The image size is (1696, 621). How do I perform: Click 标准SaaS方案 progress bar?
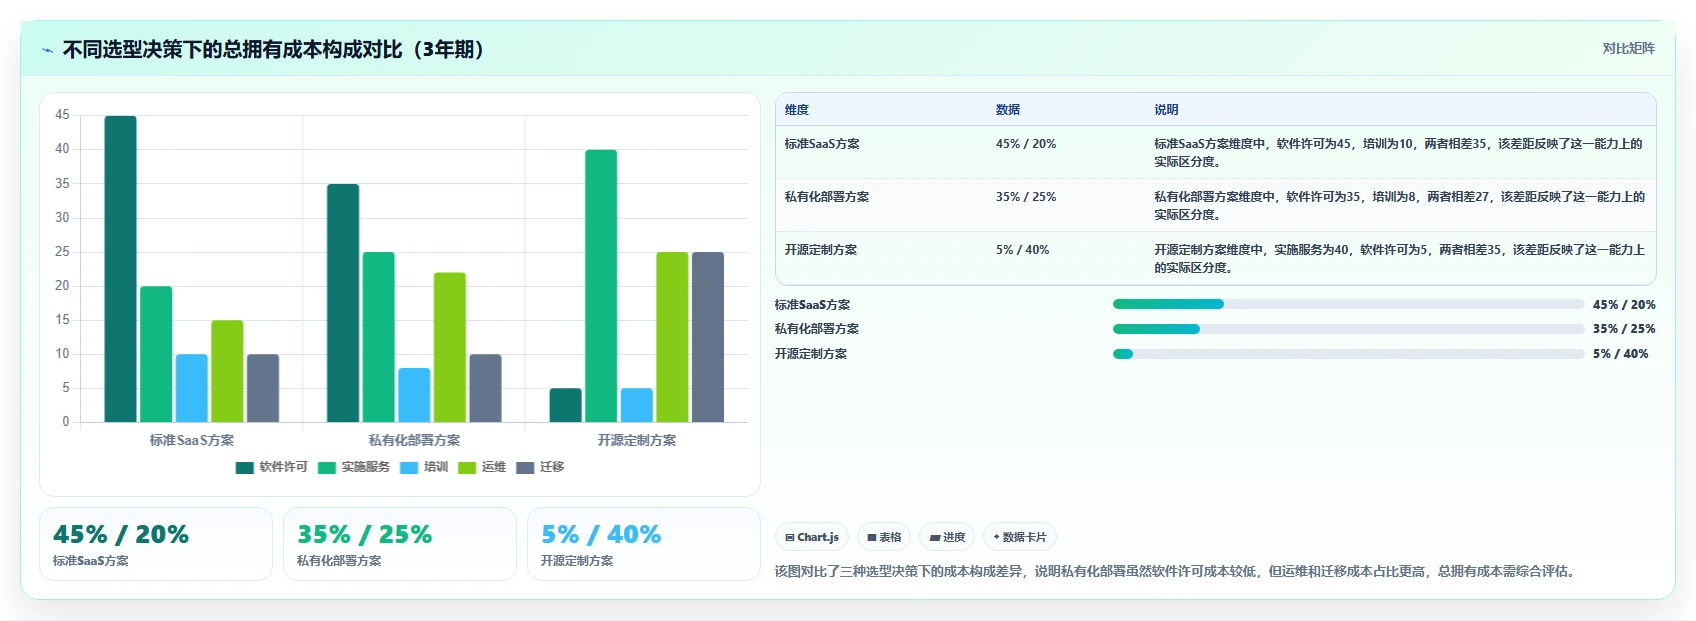click(1348, 304)
